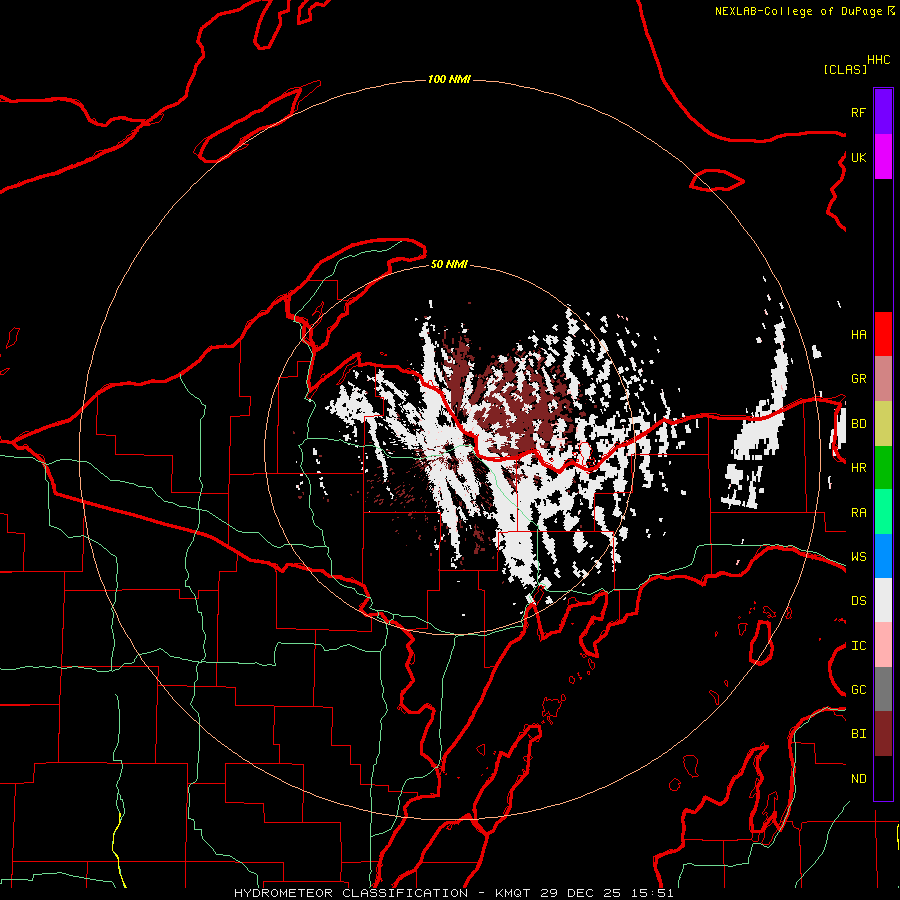Click the Hydrometeor Classification KMQT caption
The image size is (900, 900).
click(453, 893)
